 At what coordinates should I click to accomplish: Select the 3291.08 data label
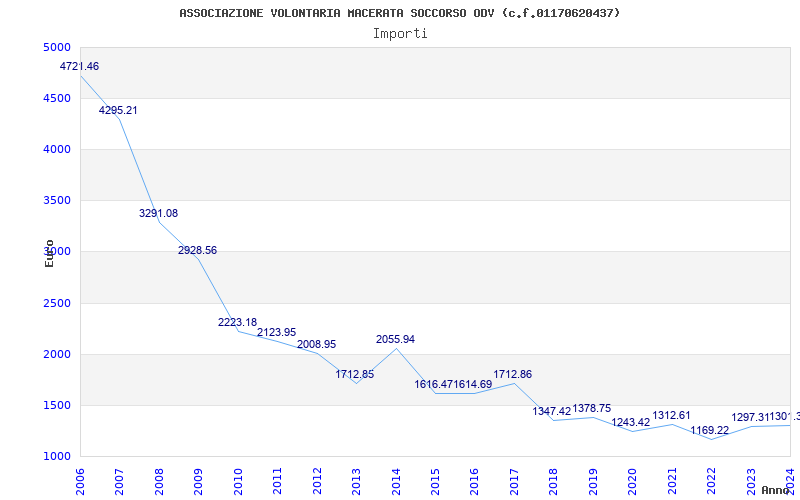pyautogui.click(x=158, y=213)
